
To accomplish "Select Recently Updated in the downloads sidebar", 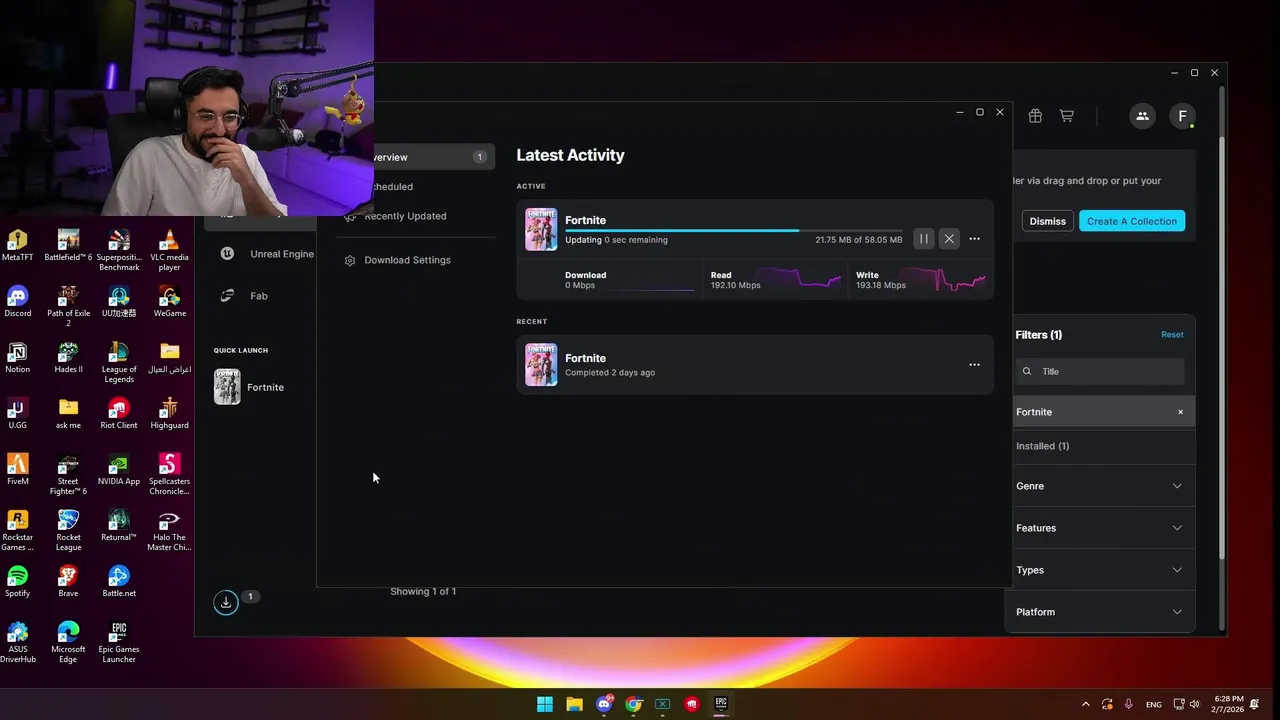I will pyautogui.click(x=405, y=216).
